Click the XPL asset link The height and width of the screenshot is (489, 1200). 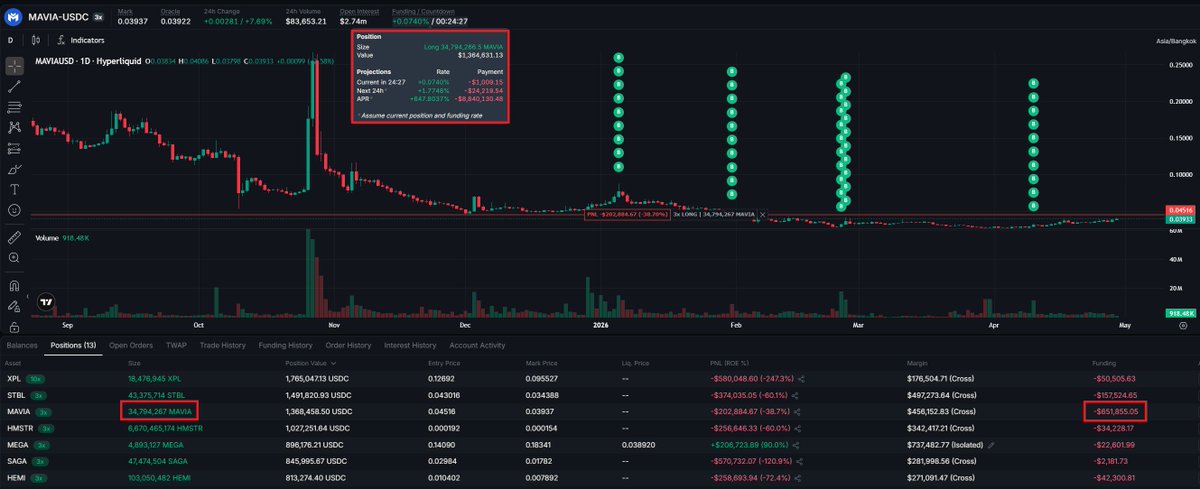(13, 380)
